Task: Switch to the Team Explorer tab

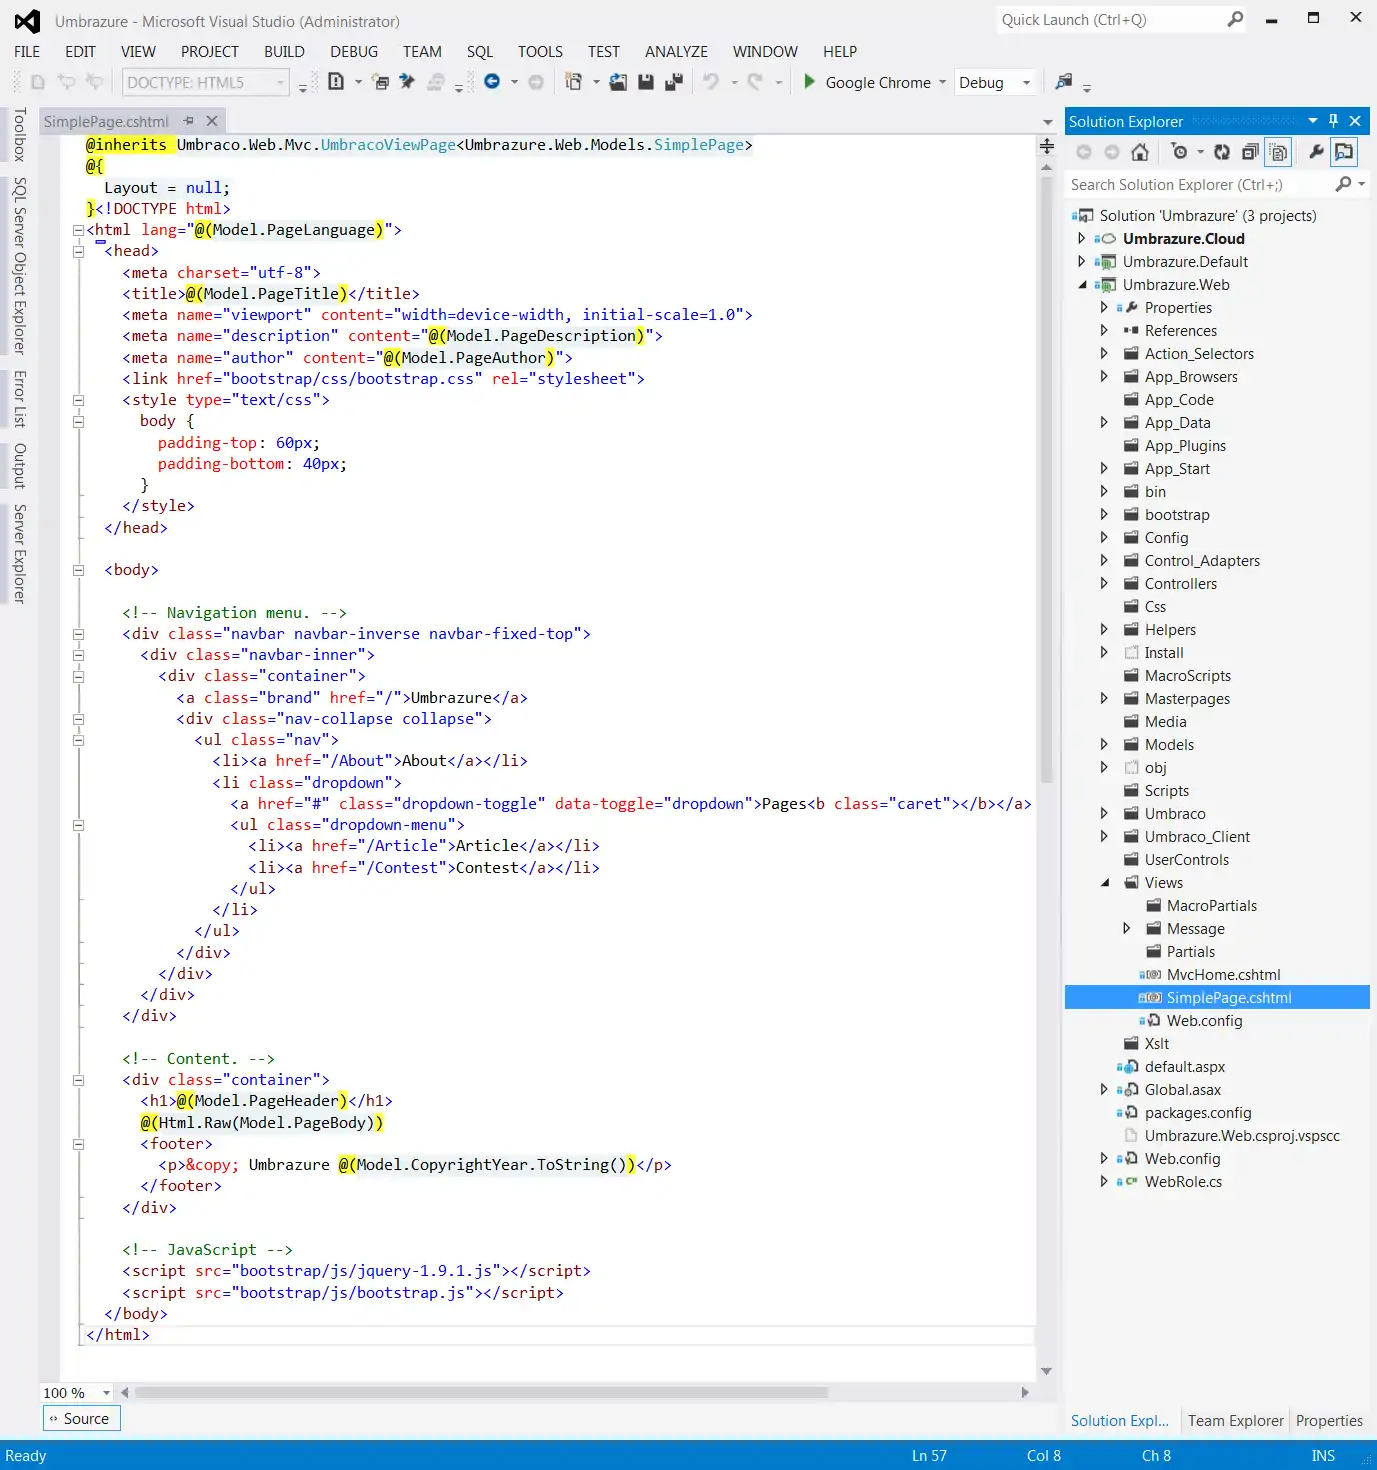Action: point(1235,1420)
